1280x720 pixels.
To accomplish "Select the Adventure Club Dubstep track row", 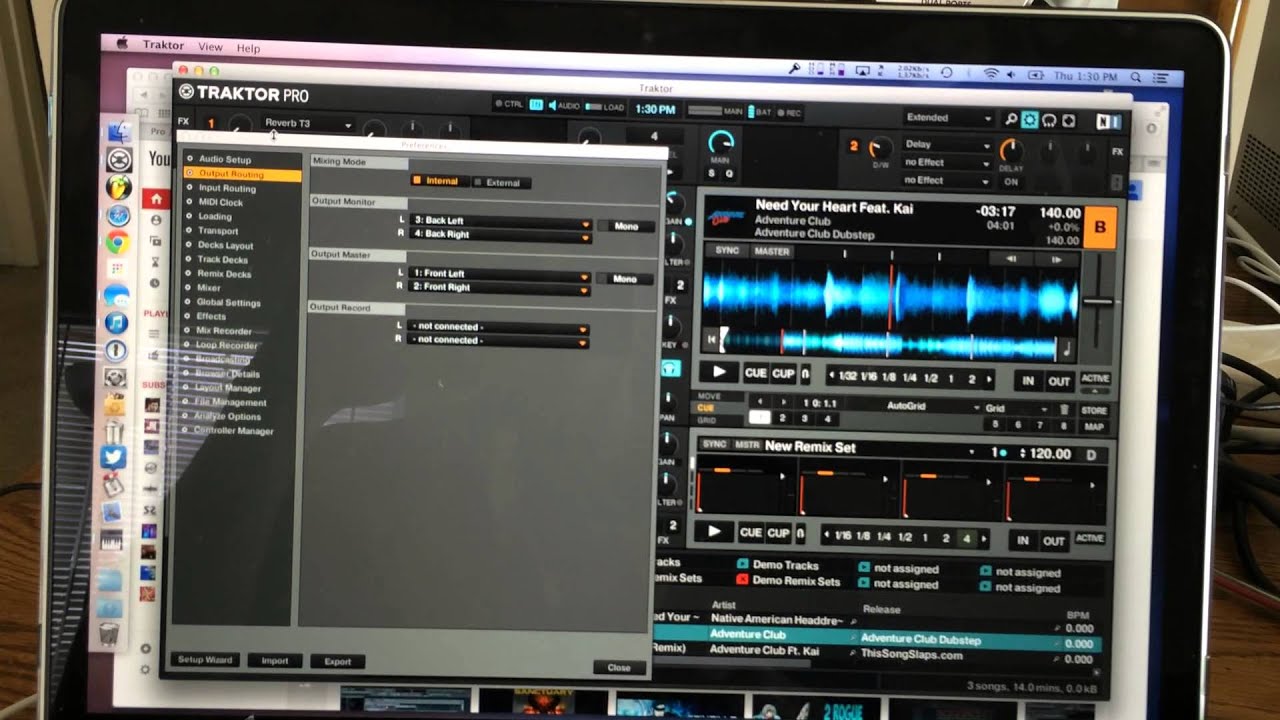I will coord(875,637).
